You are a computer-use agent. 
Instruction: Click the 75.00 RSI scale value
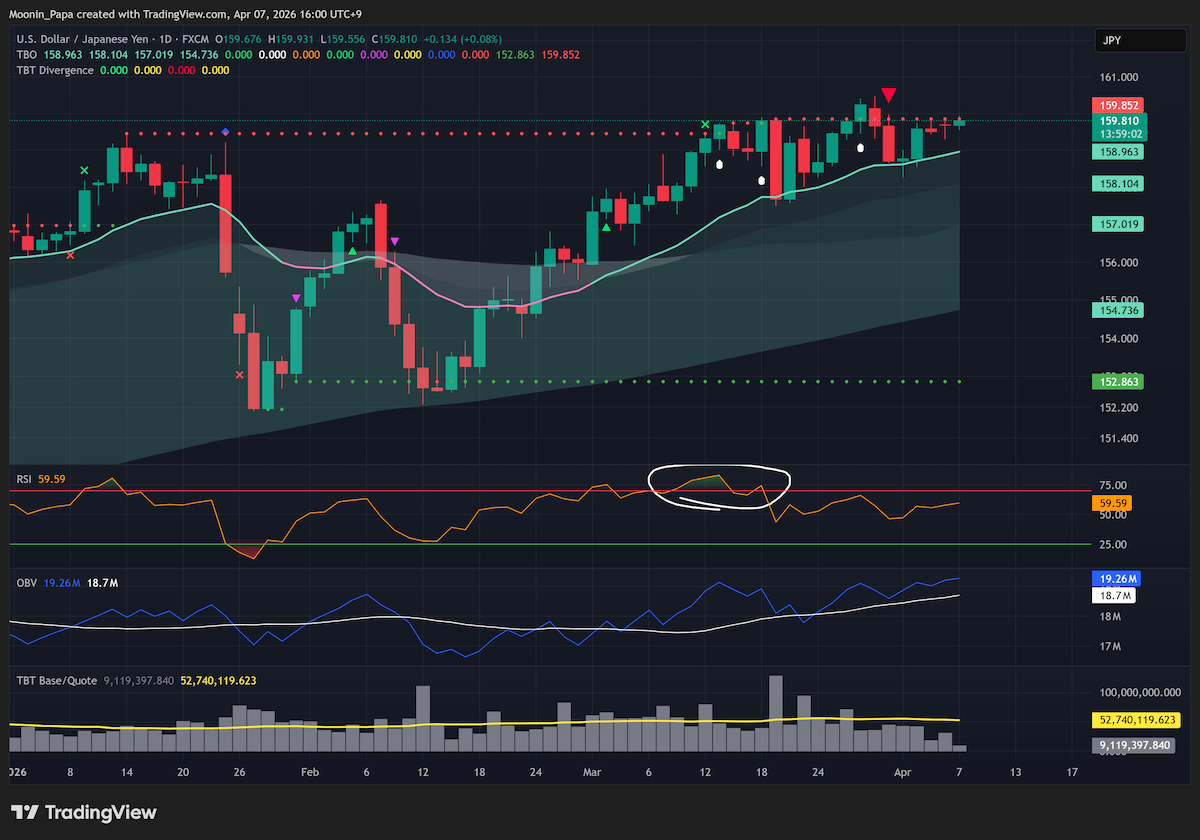1114,485
